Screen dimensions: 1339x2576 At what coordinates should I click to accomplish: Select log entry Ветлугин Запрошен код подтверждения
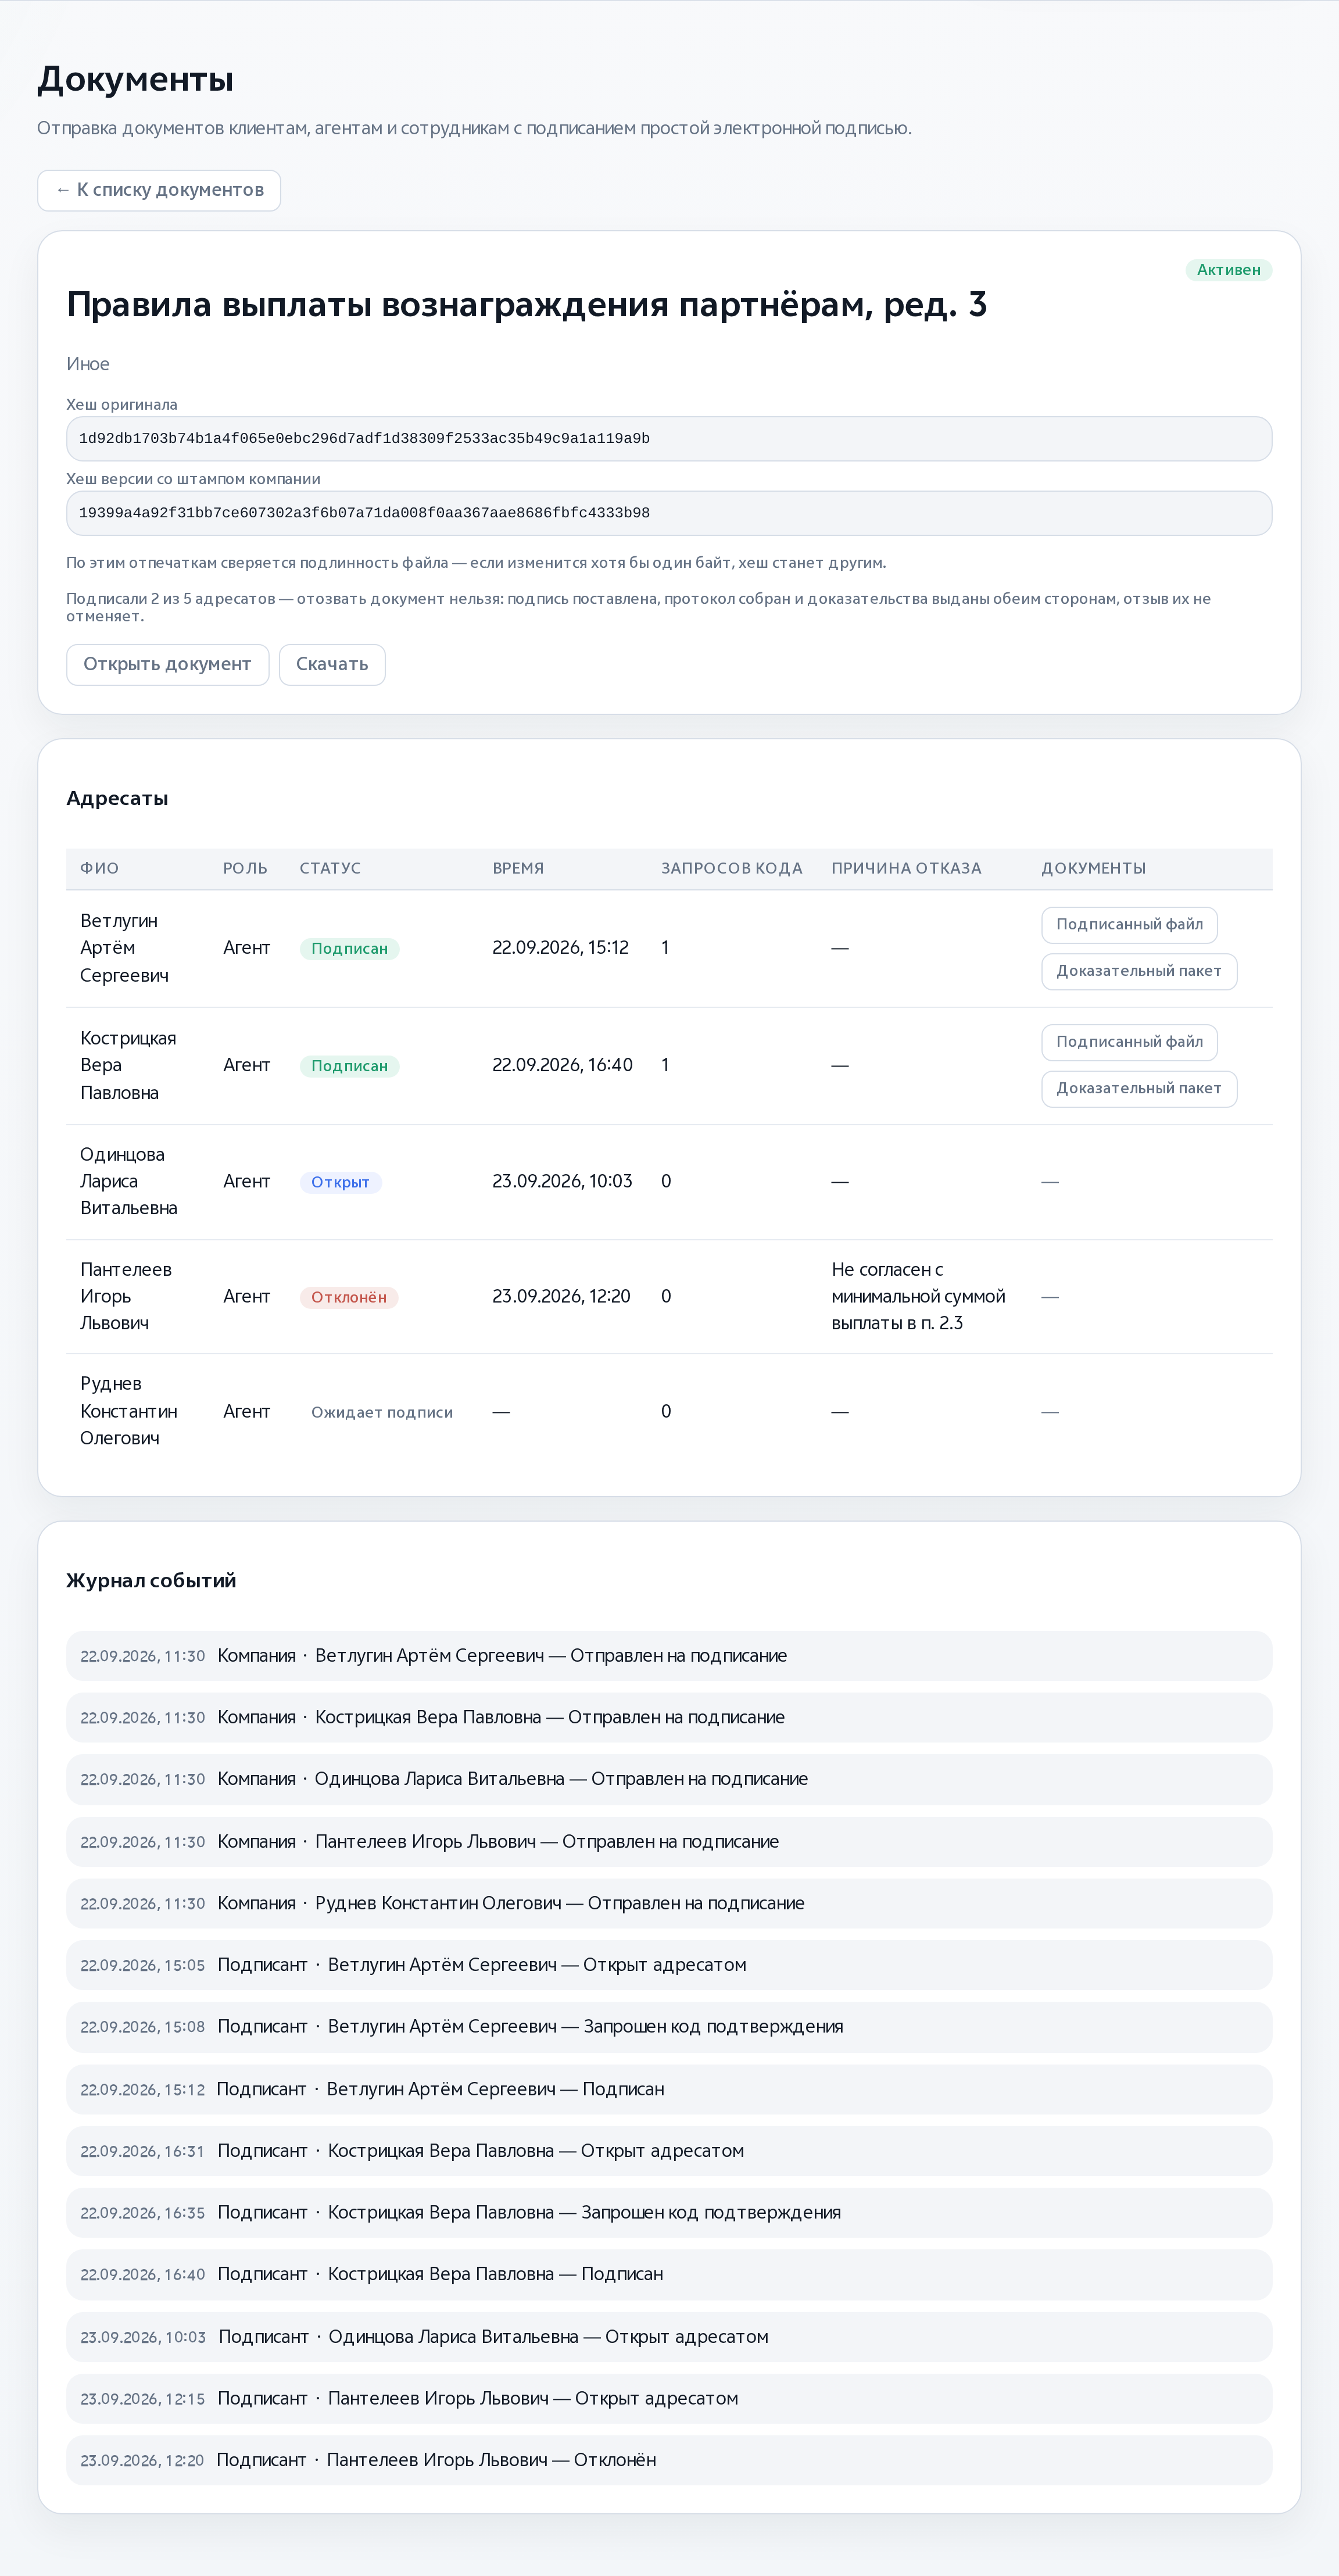669,2027
